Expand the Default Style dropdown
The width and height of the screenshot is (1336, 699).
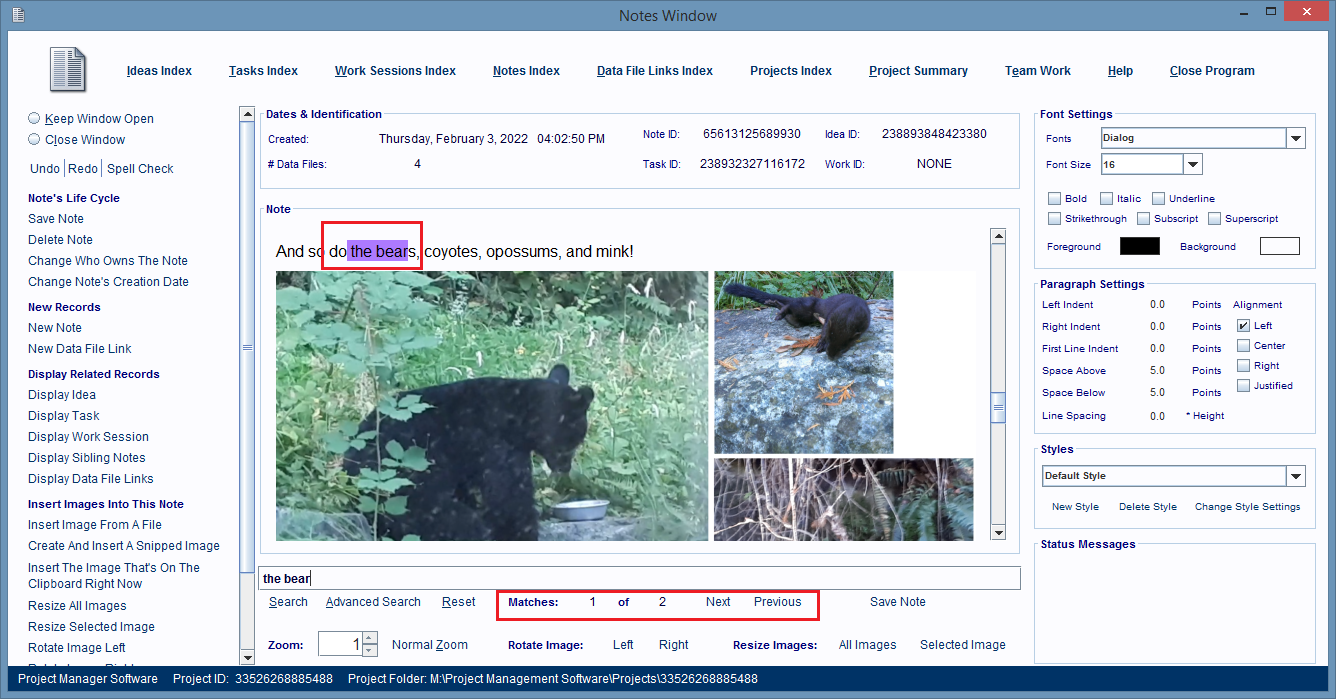click(x=1296, y=476)
